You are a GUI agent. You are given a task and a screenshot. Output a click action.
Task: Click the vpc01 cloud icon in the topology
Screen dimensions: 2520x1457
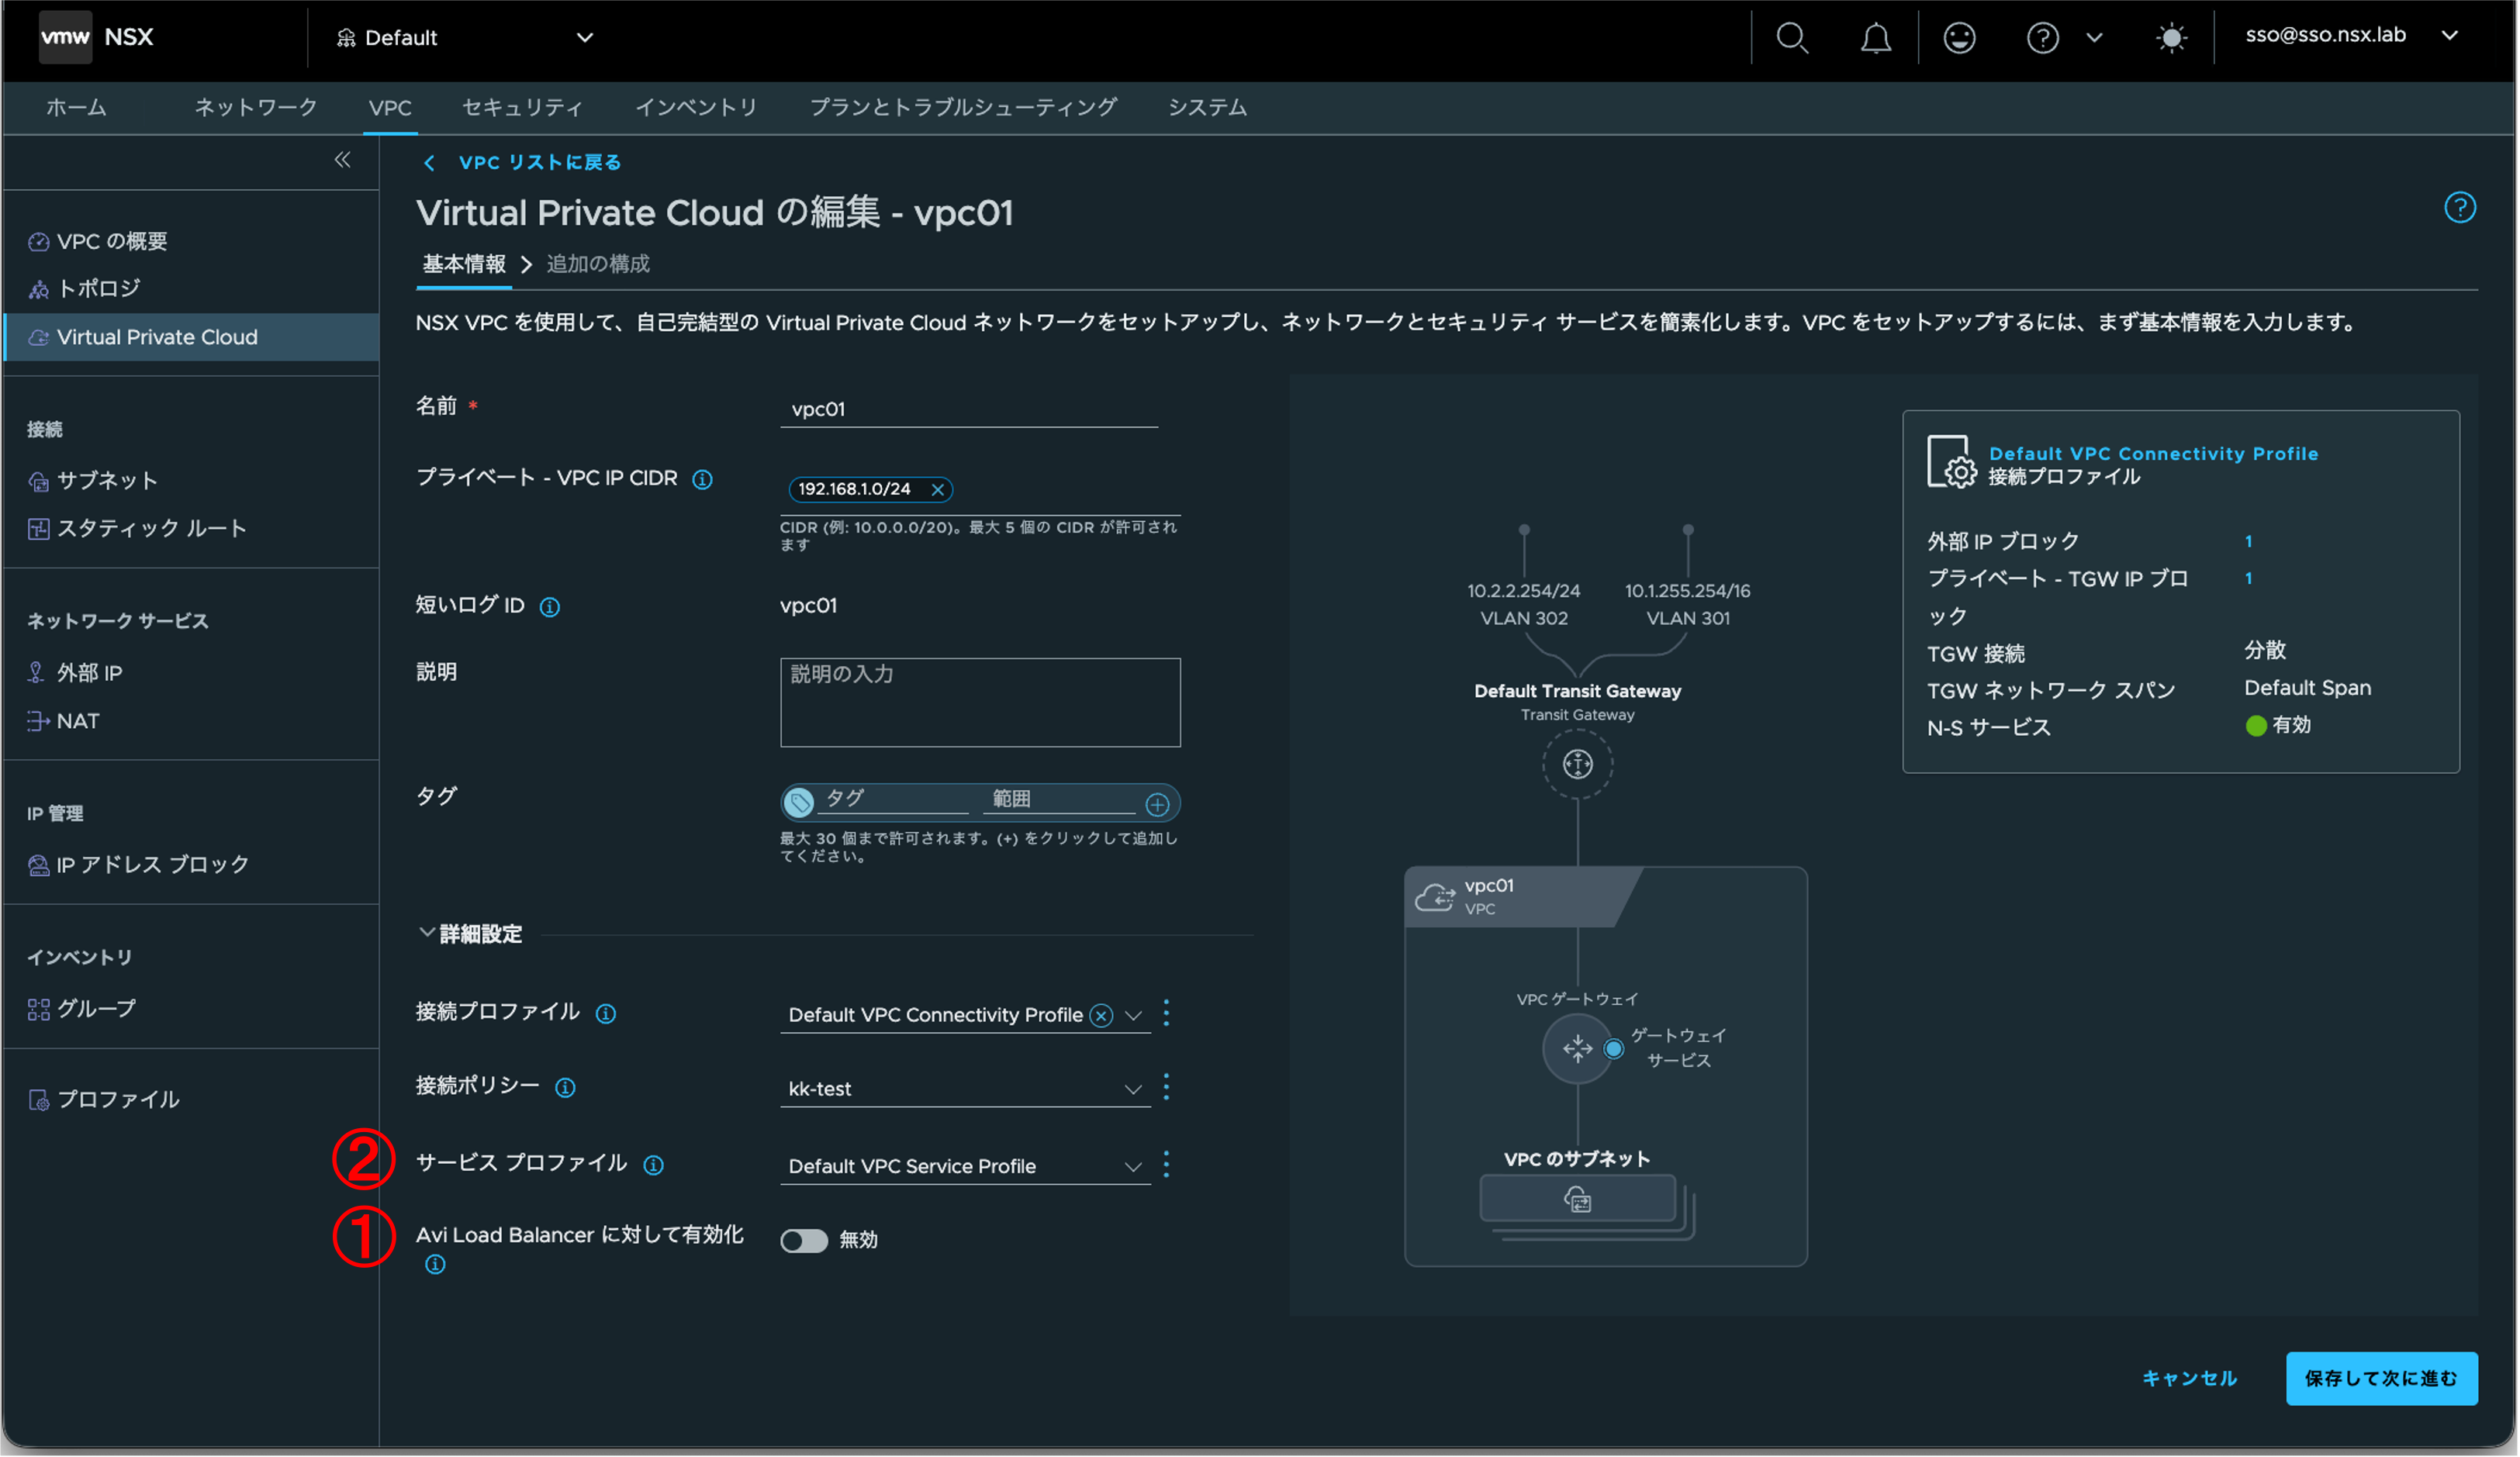click(x=1435, y=896)
